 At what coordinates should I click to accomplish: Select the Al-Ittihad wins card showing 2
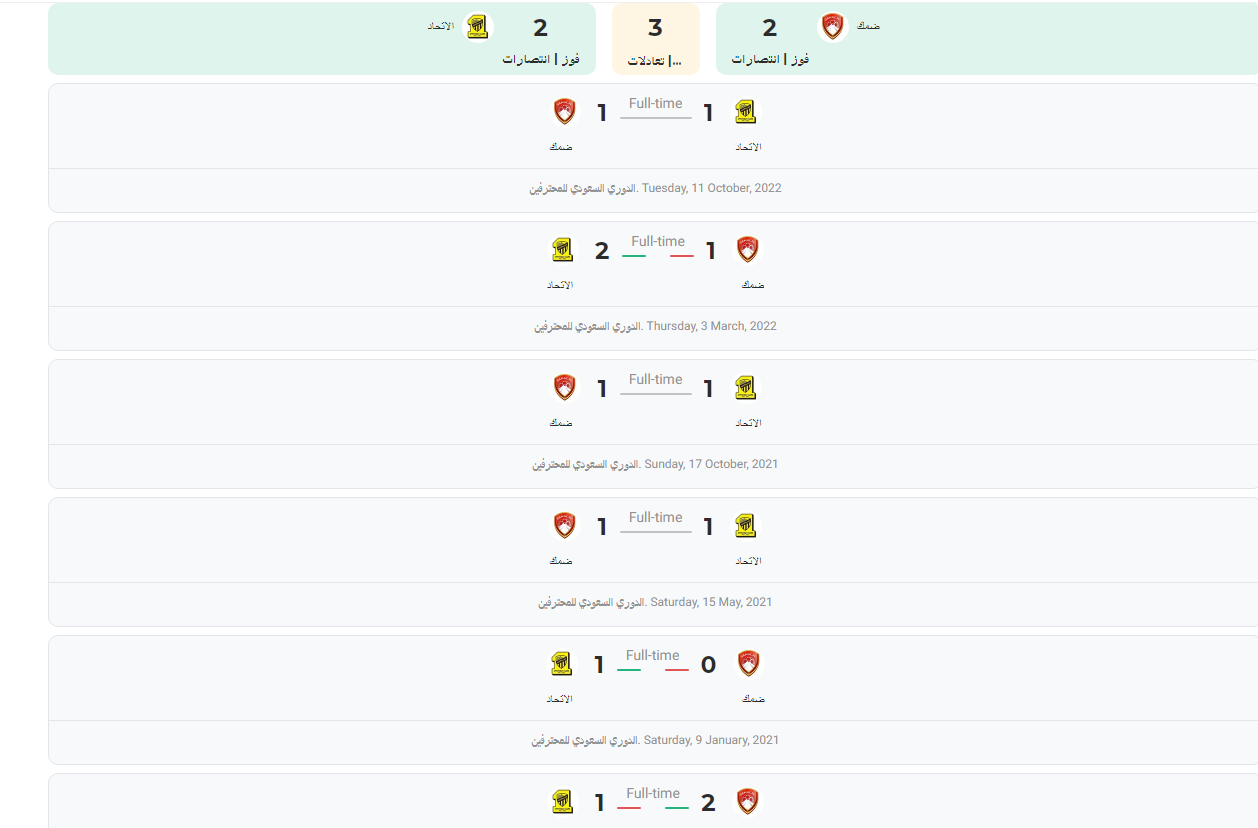[322, 39]
